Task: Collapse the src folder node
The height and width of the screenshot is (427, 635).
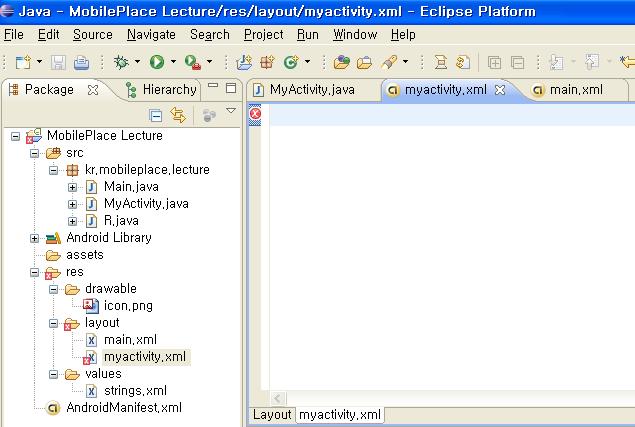Action: (x=34, y=153)
